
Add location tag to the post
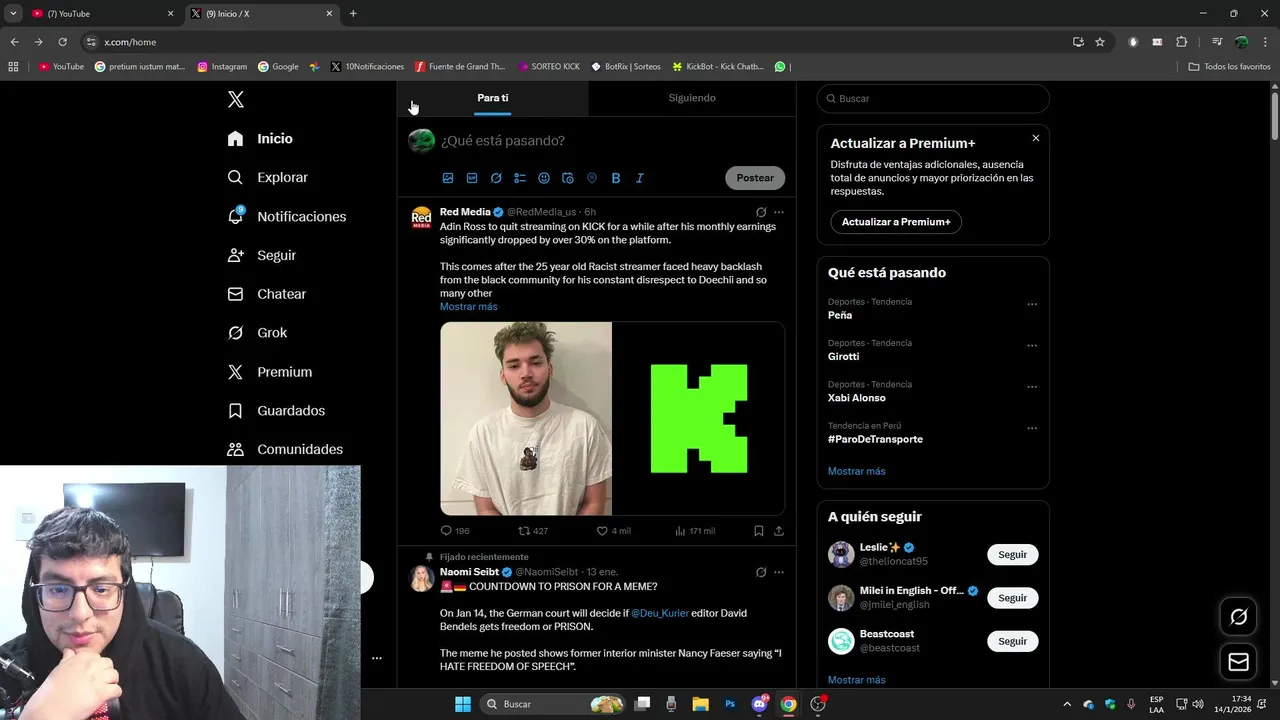point(592,178)
